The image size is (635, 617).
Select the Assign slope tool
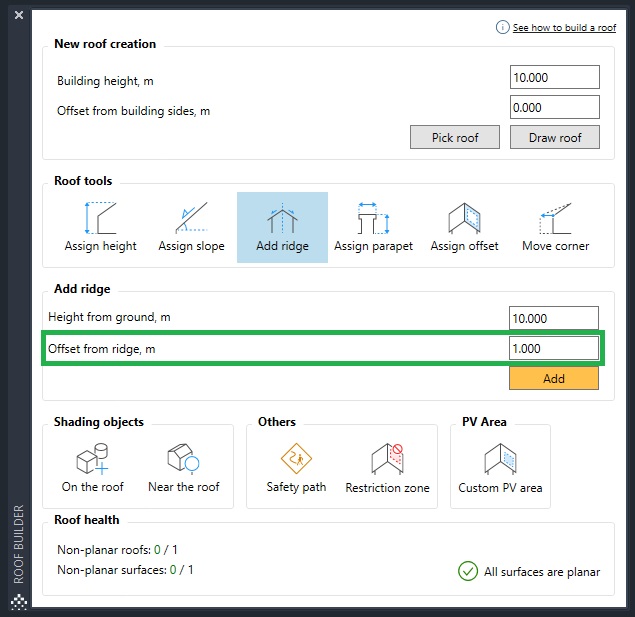click(191, 227)
